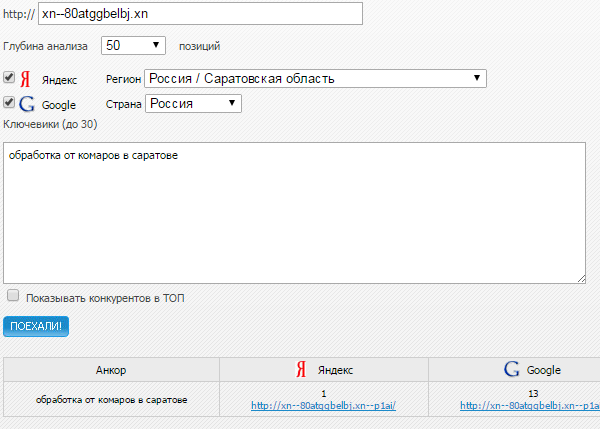Click the http:// prefix label
Image resolution: width=600 pixels, height=429 pixels.
(19, 14)
